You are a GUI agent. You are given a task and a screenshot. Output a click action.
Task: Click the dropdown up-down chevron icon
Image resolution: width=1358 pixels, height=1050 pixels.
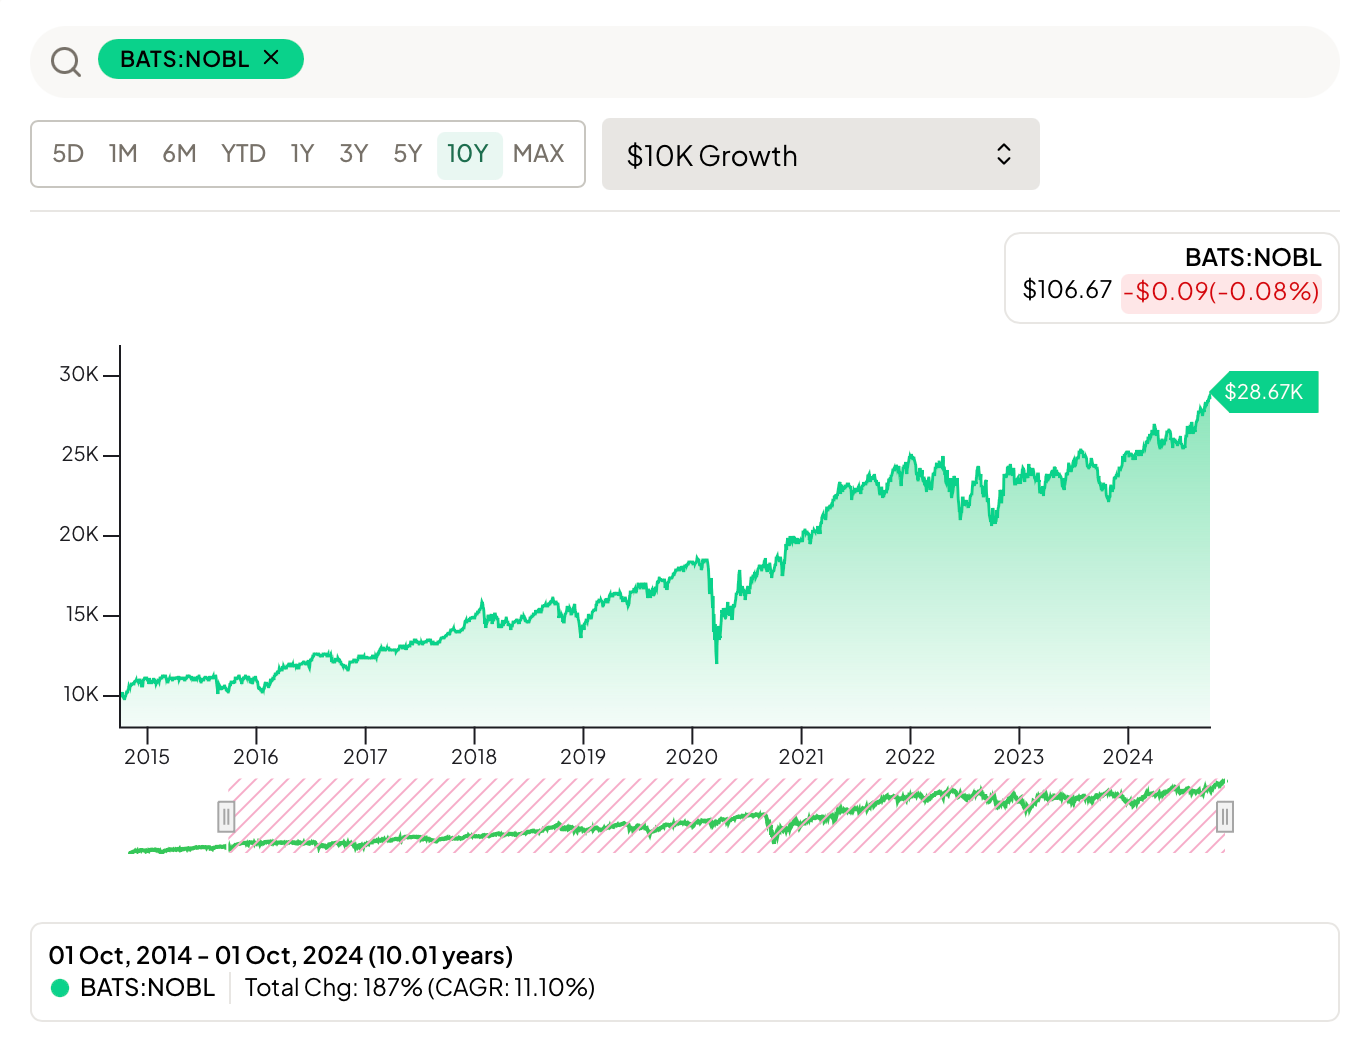(1004, 155)
